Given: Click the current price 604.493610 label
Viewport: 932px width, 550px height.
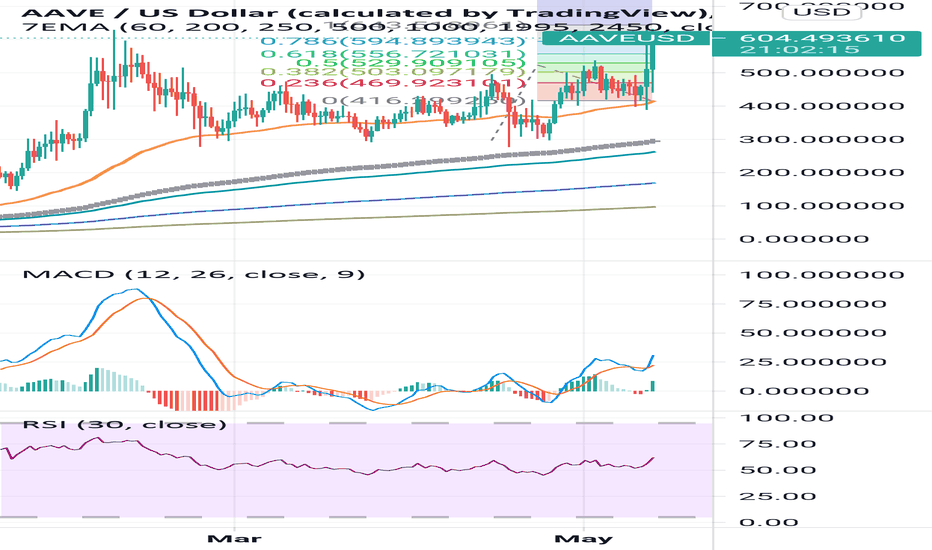Looking at the screenshot, I should [822, 38].
